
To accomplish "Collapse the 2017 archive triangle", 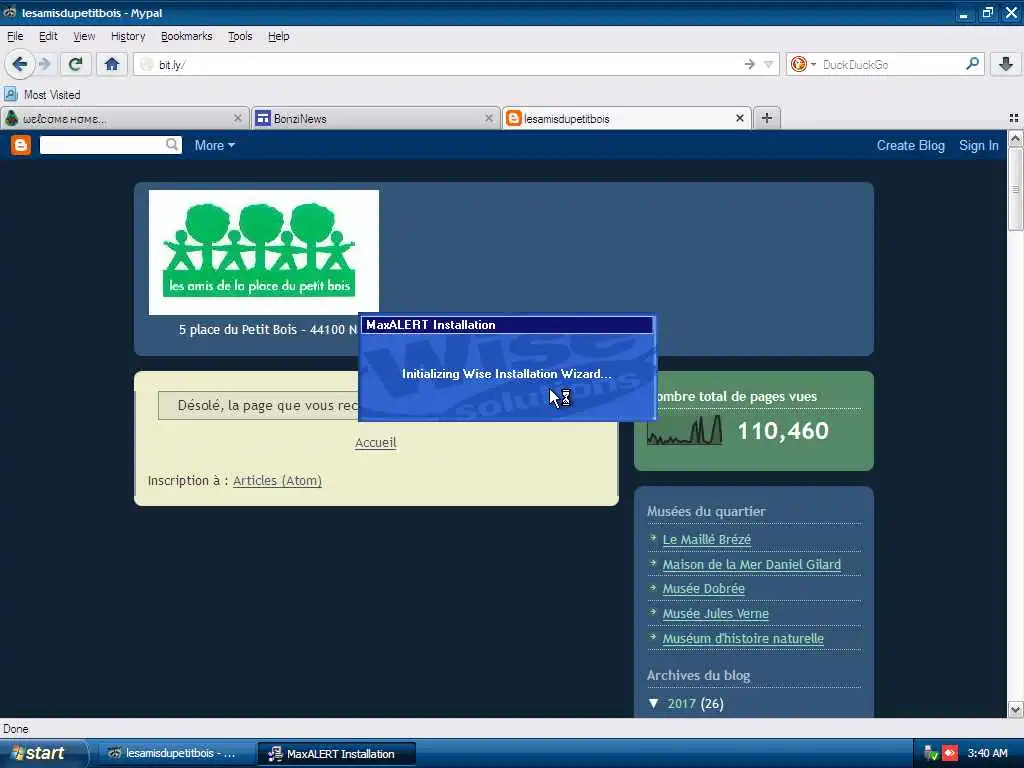I will (x=653, y=703).
